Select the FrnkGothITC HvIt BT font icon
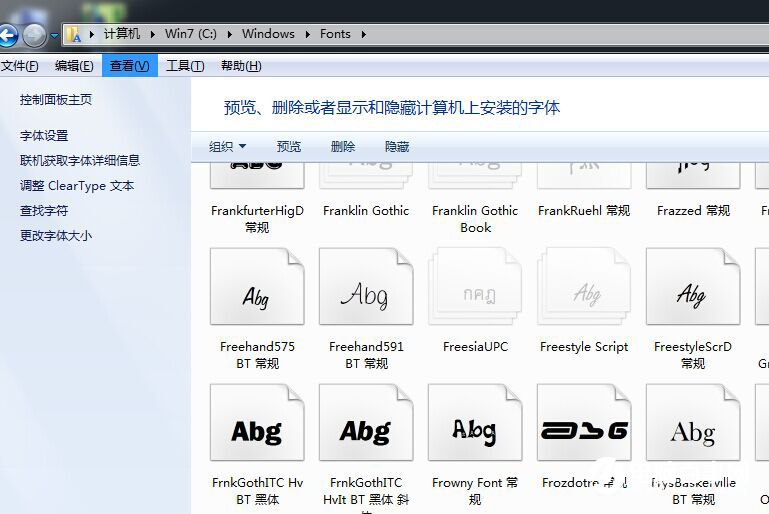This screenshot has height=514, width=769. point(366,422)
